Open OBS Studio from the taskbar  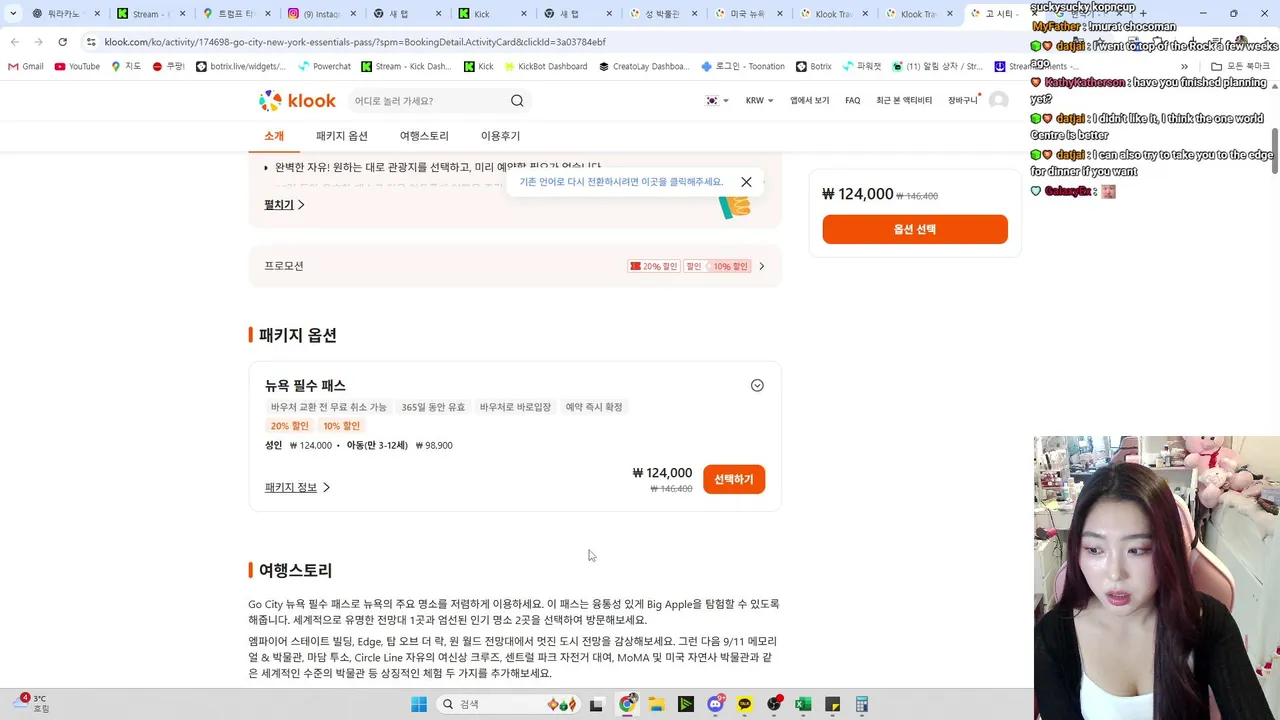click(774, 704)
